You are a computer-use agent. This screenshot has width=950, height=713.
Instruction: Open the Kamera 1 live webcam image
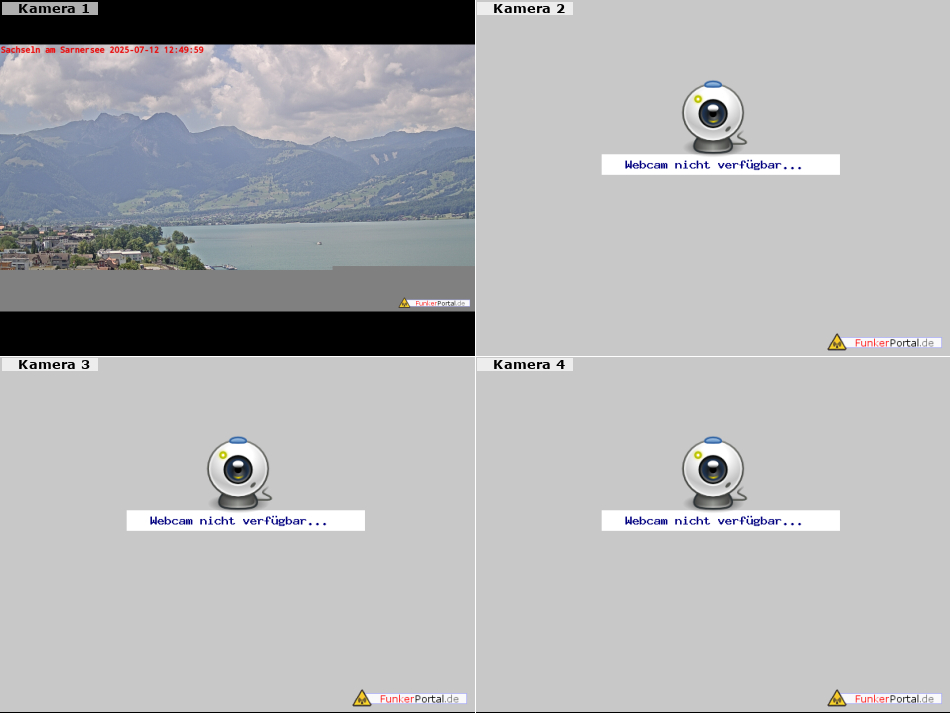pyautogui.click(x=238, y=177)
